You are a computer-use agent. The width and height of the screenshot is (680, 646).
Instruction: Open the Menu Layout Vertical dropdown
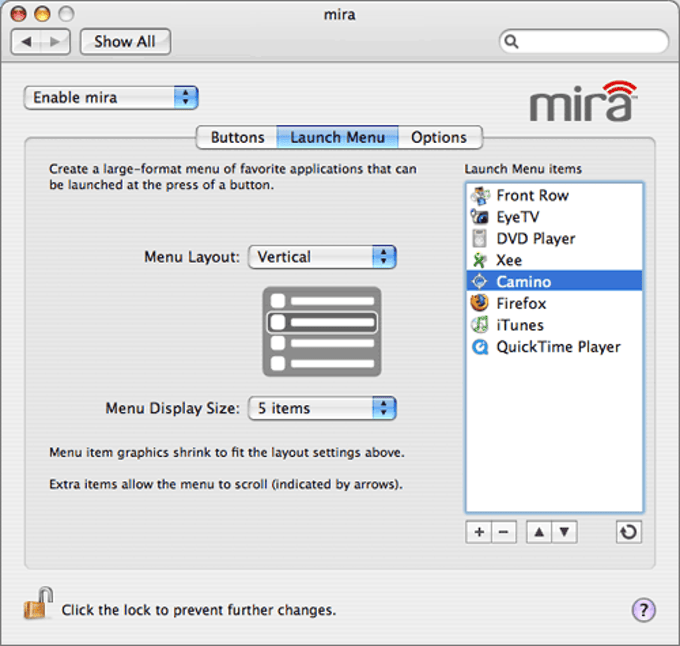322,257
